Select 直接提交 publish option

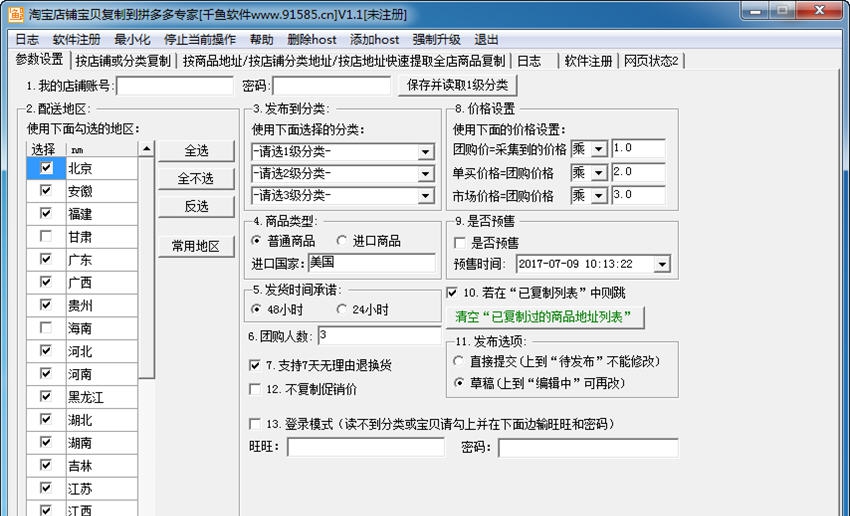click(459, 361)
